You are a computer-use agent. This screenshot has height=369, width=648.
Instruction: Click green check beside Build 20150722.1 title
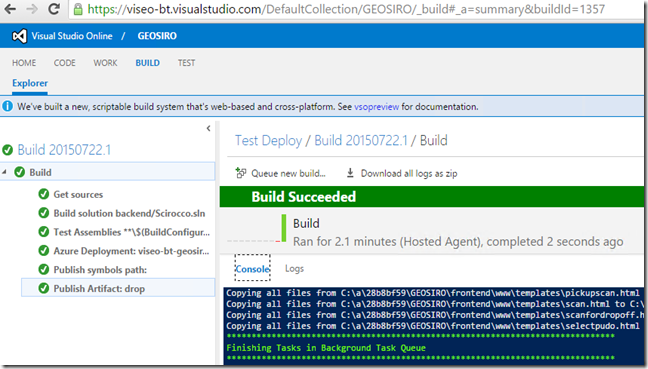7,150
